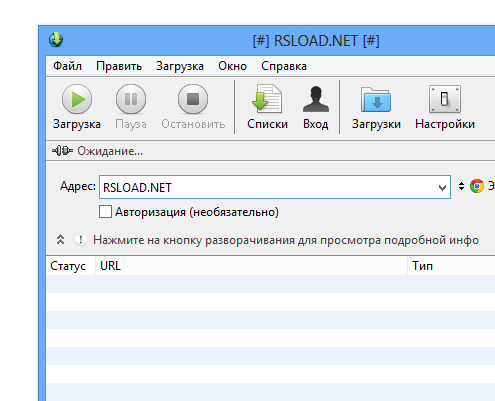The image size is (495, 401).
Task: Open the Загрузка menu
Action: [x=180, y=66]
